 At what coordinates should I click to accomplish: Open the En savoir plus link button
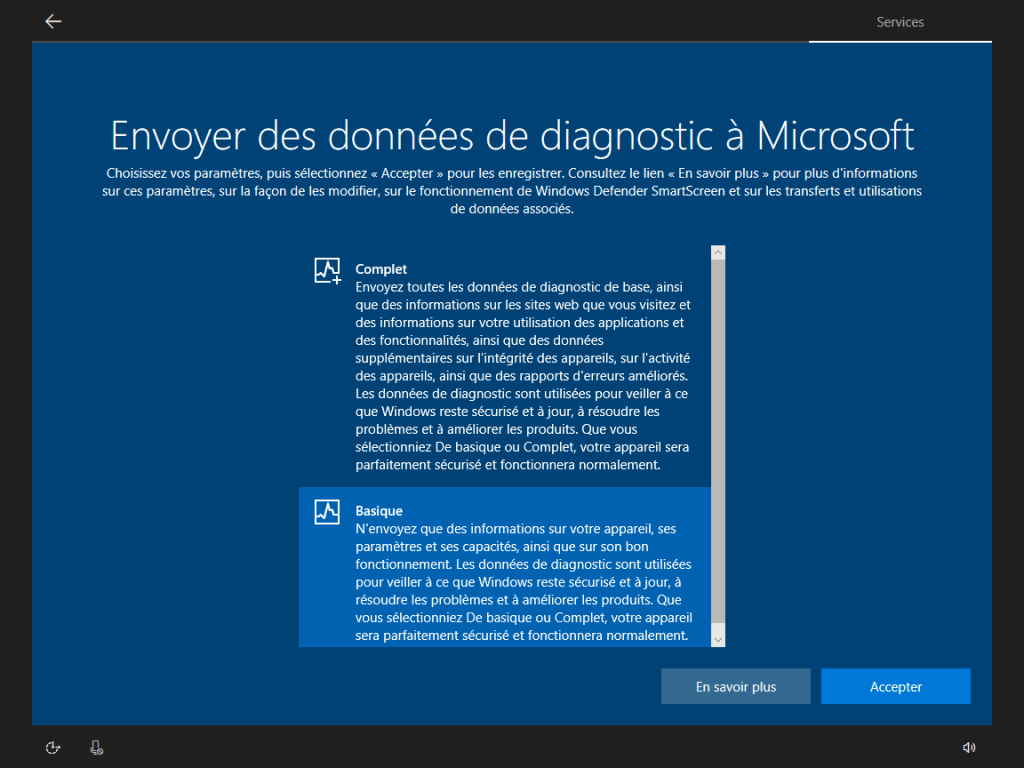pyautogui.click(x=736, y=687)
